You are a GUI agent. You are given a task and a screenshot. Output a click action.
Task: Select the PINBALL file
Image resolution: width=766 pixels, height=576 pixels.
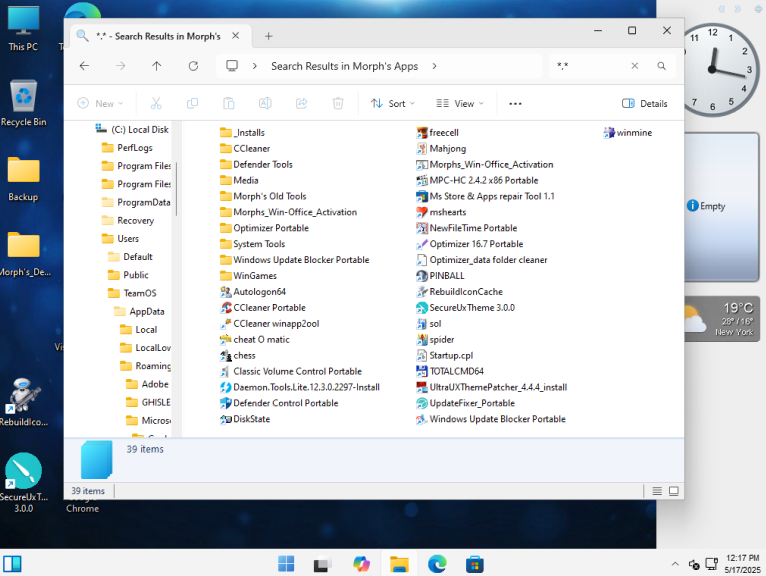[x=440, y=276]
